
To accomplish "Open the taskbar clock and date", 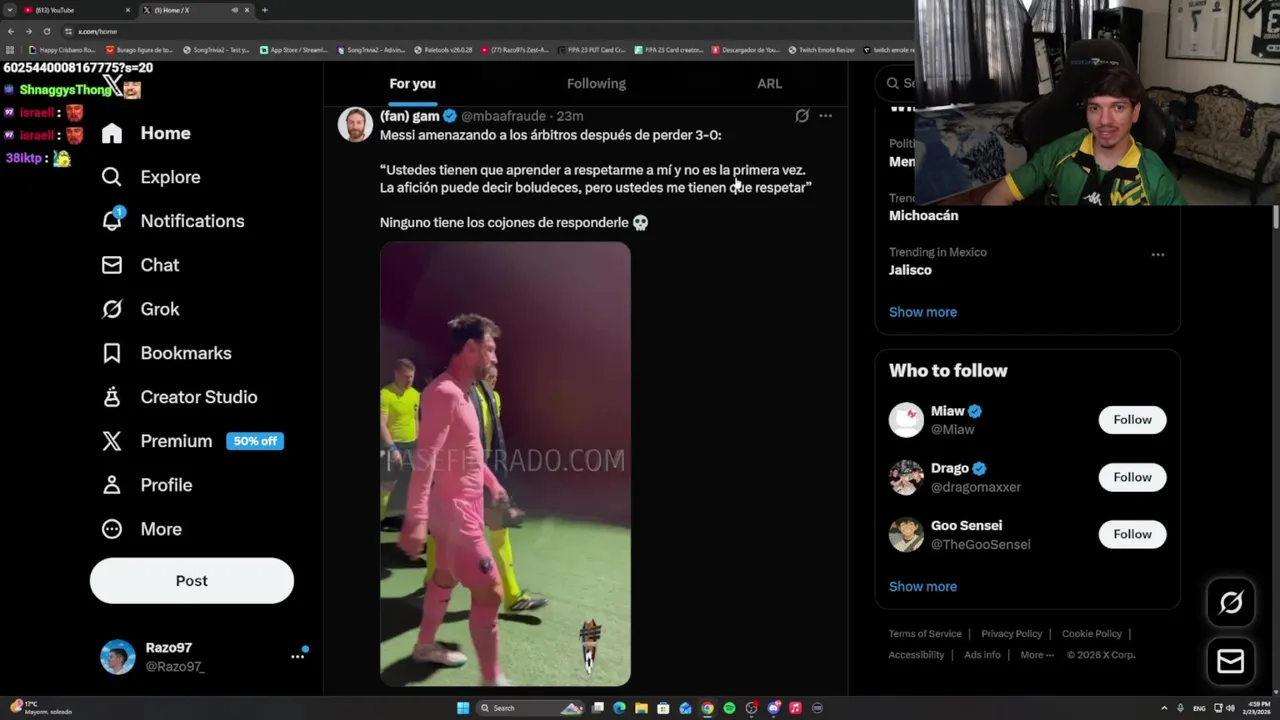I will [1256, 708].
